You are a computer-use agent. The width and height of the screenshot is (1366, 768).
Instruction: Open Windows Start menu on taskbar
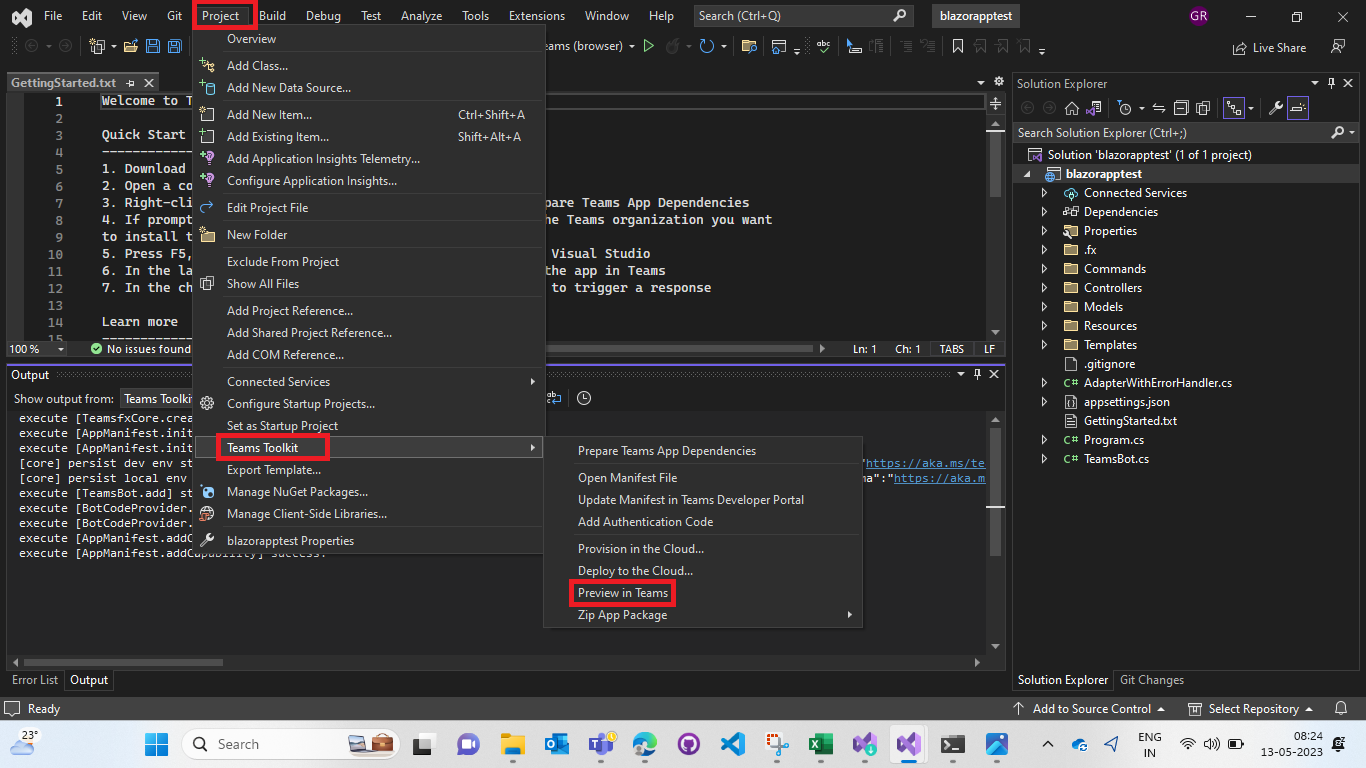click(x=156, y=744)
